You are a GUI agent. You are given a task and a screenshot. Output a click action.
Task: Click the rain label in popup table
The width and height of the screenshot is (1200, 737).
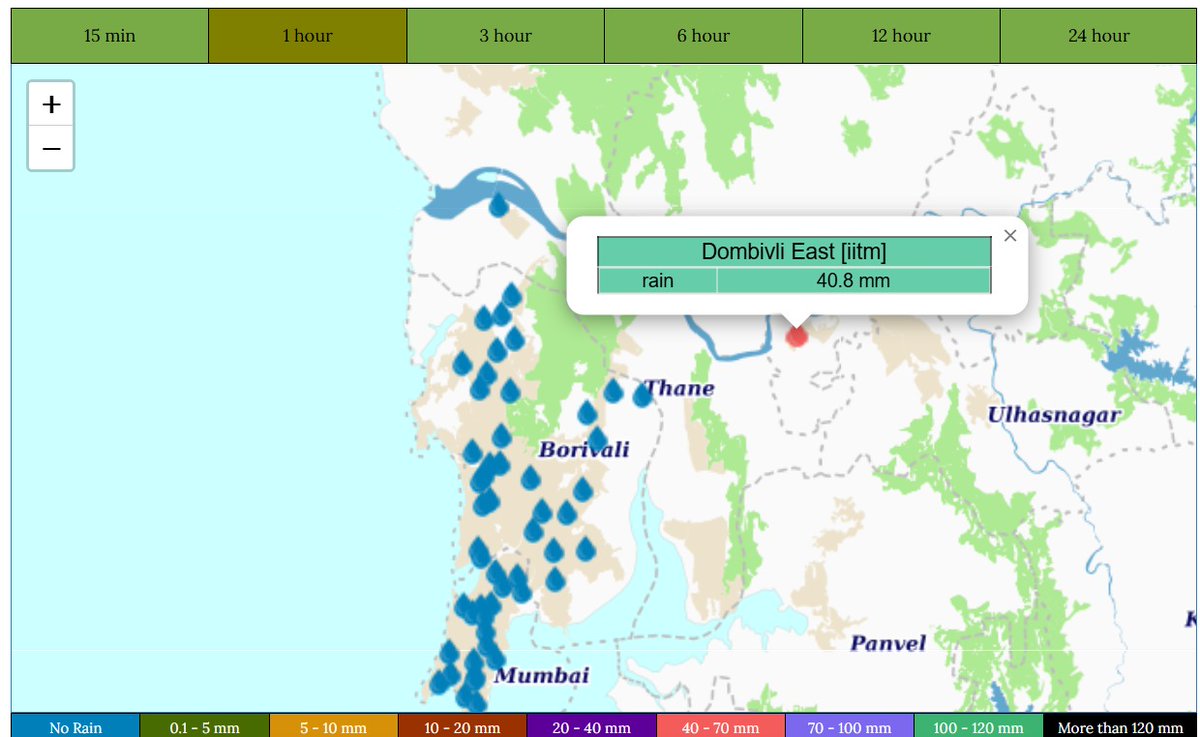[x=657, y=281]
